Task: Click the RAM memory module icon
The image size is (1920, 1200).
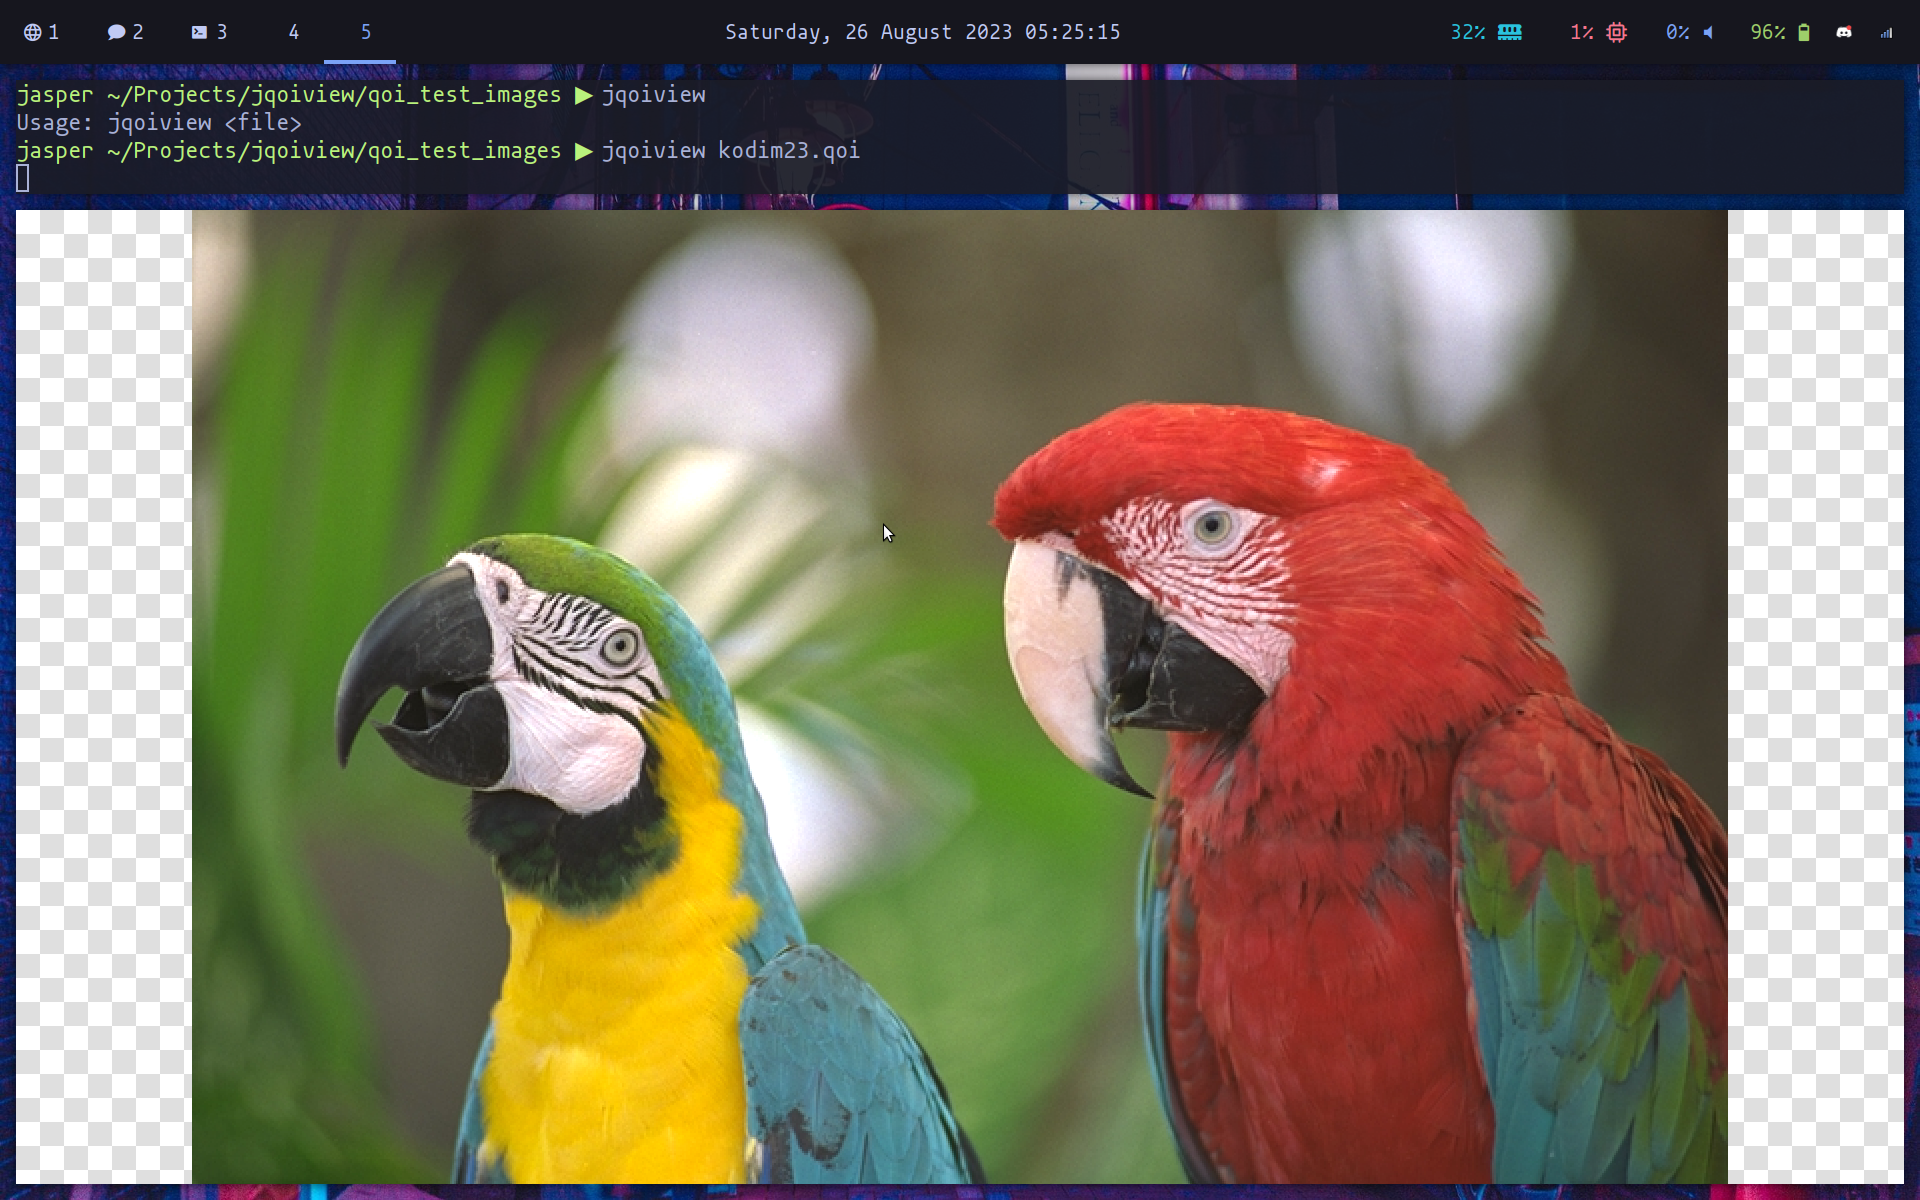Action: tap(1510, 32)
